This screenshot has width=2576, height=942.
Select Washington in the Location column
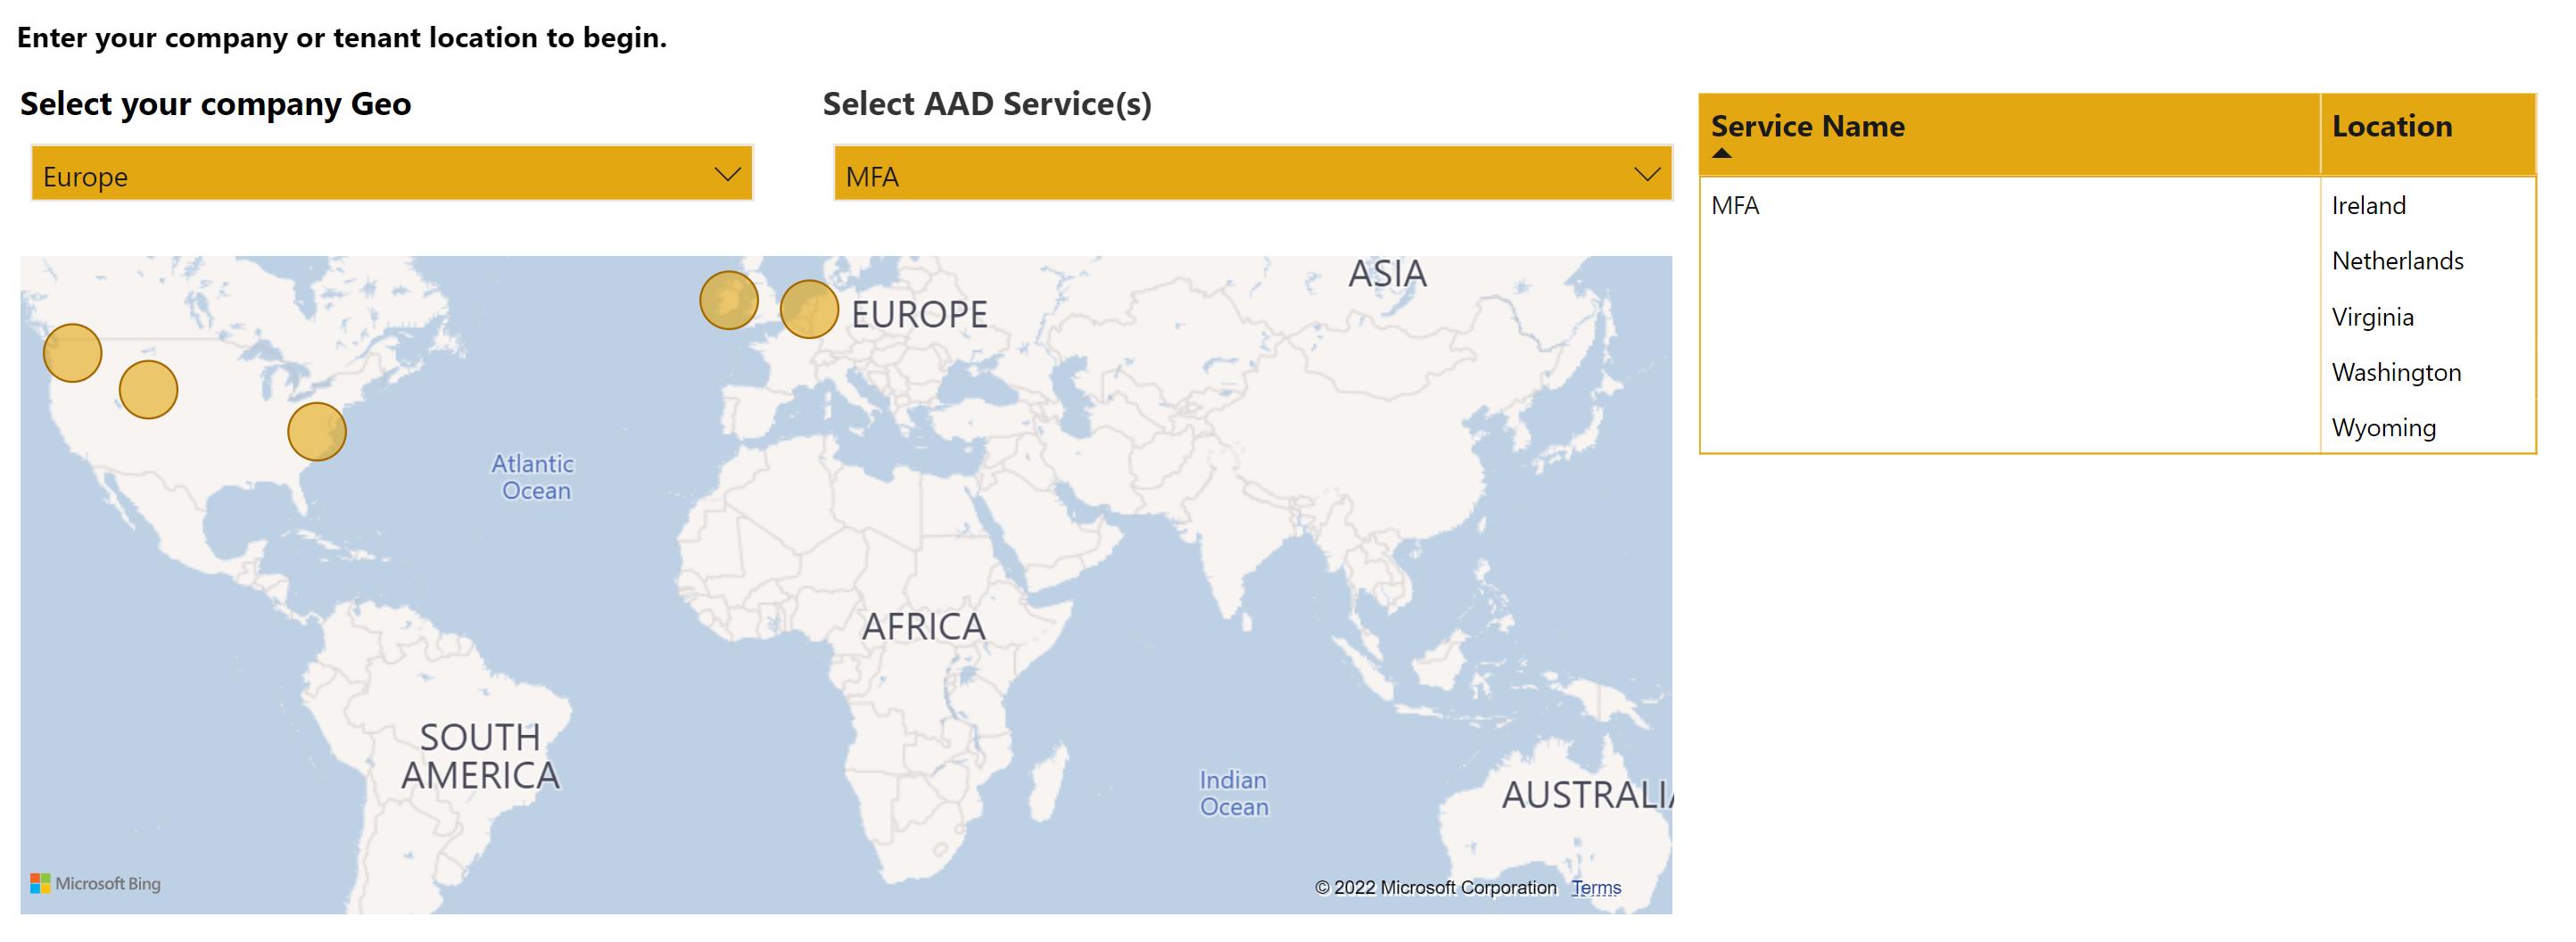(x=2395, y=372)
